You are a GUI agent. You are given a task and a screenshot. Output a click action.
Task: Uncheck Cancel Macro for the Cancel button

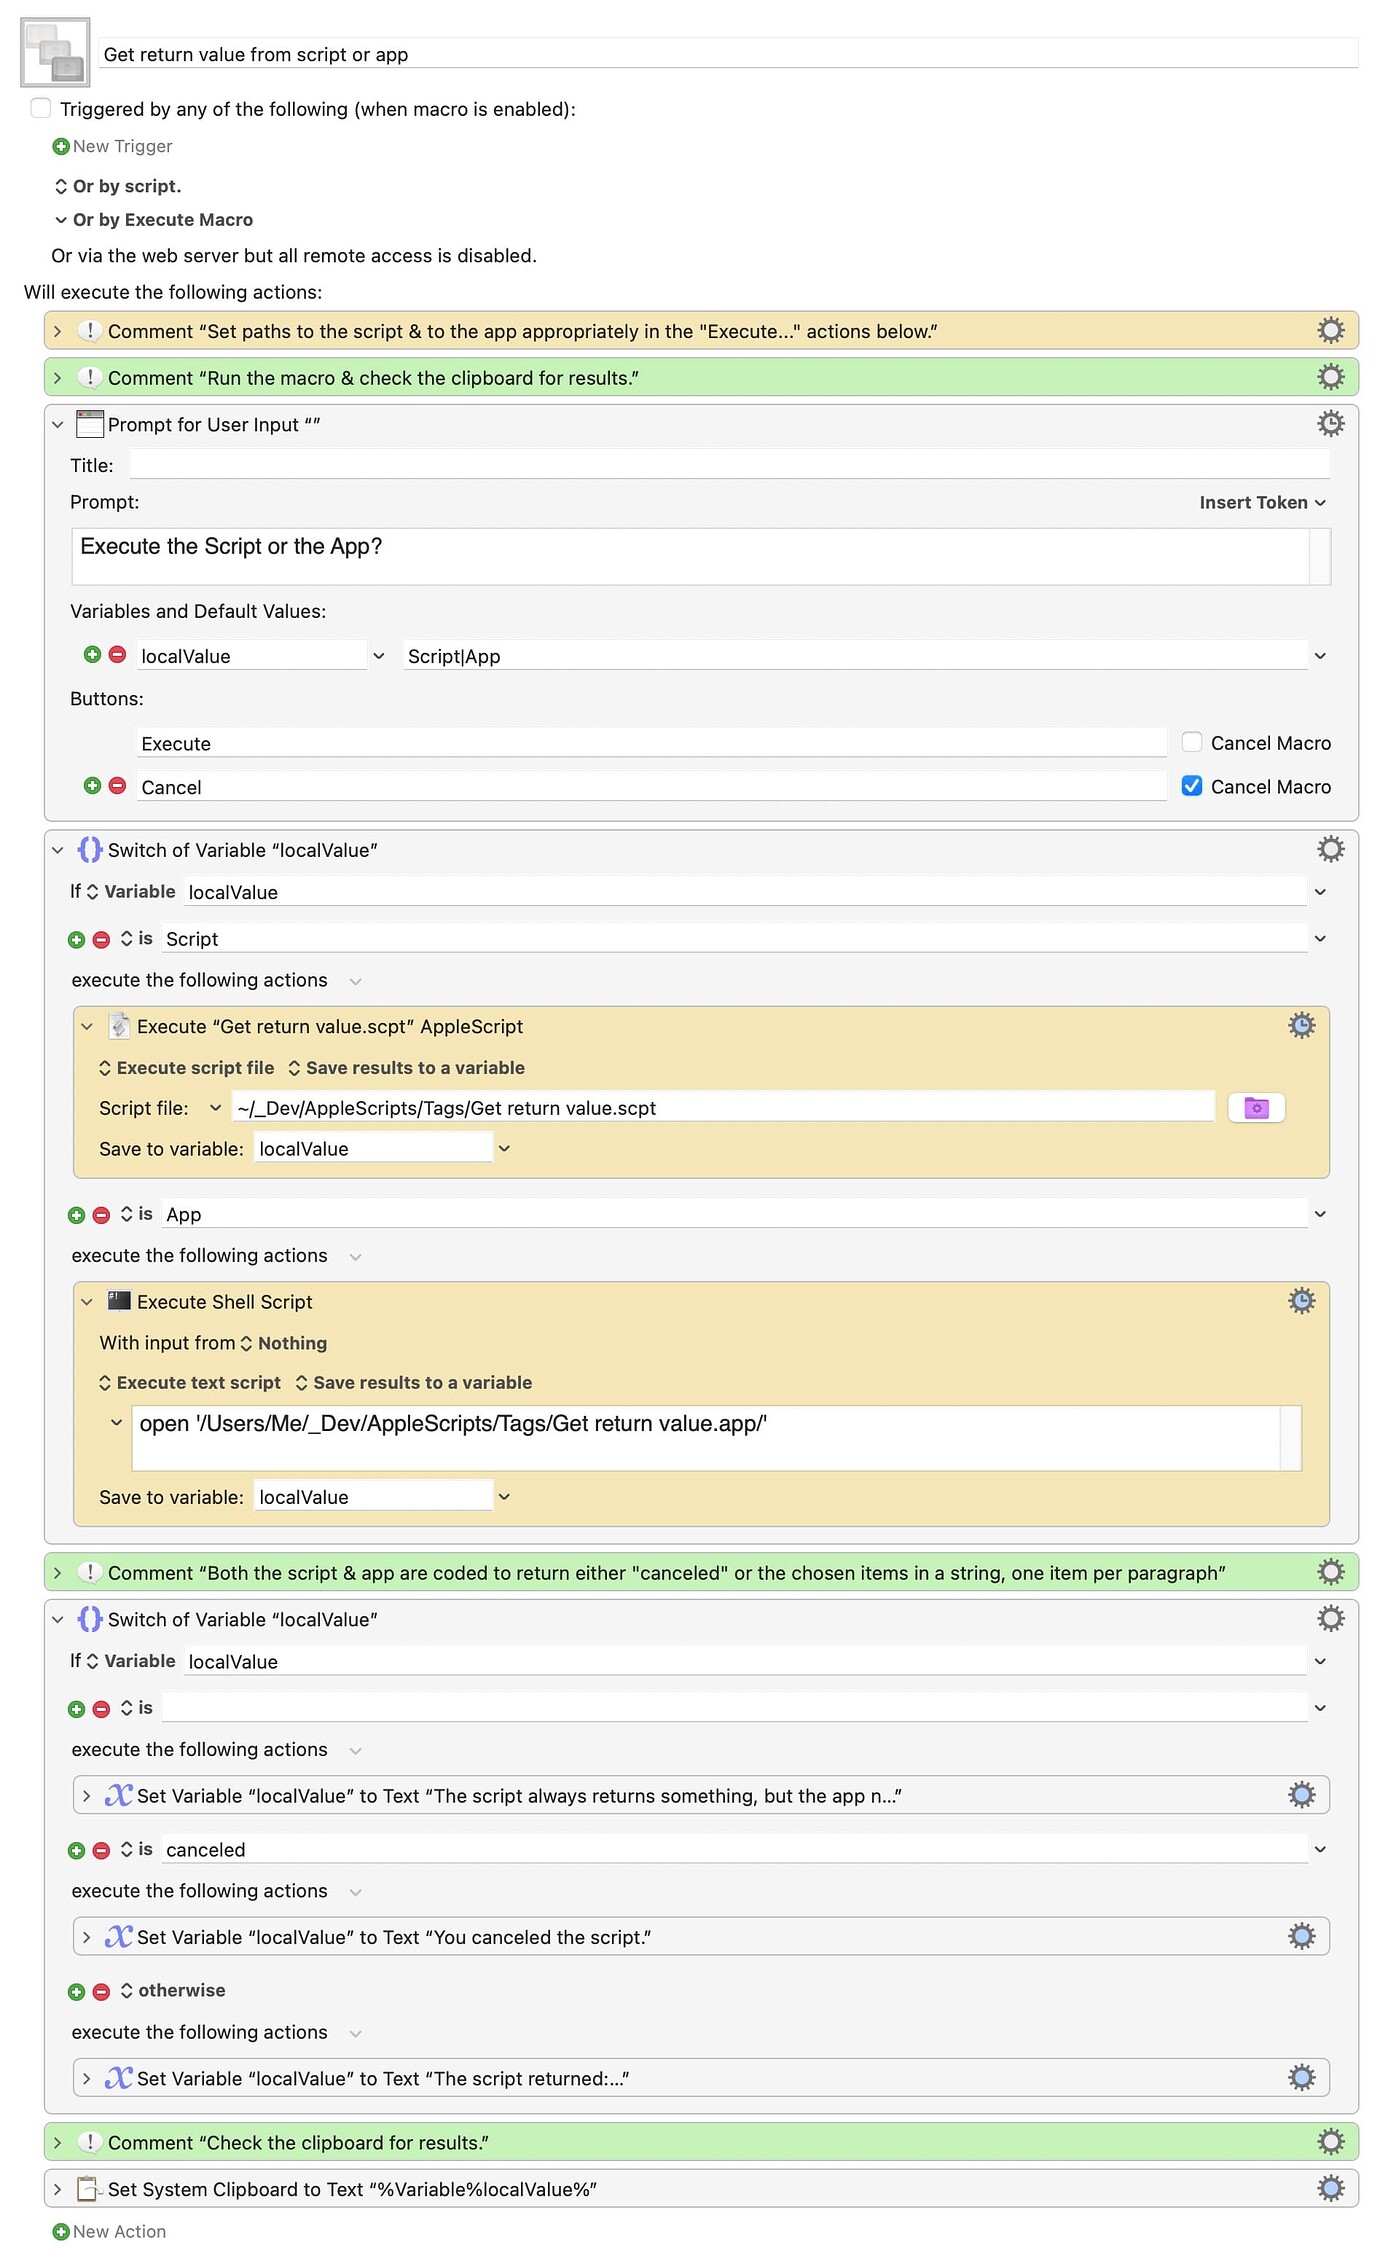click(1191, 786)
